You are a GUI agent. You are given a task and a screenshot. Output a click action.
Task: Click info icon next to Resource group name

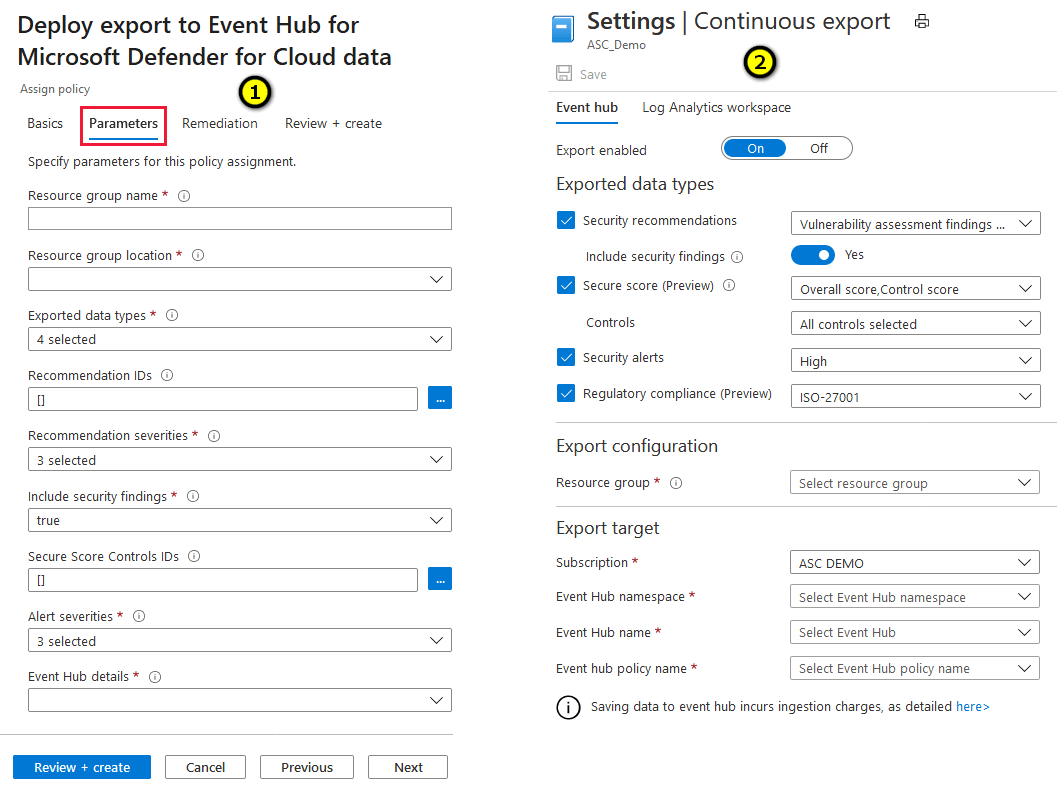[x=182, y=196]
